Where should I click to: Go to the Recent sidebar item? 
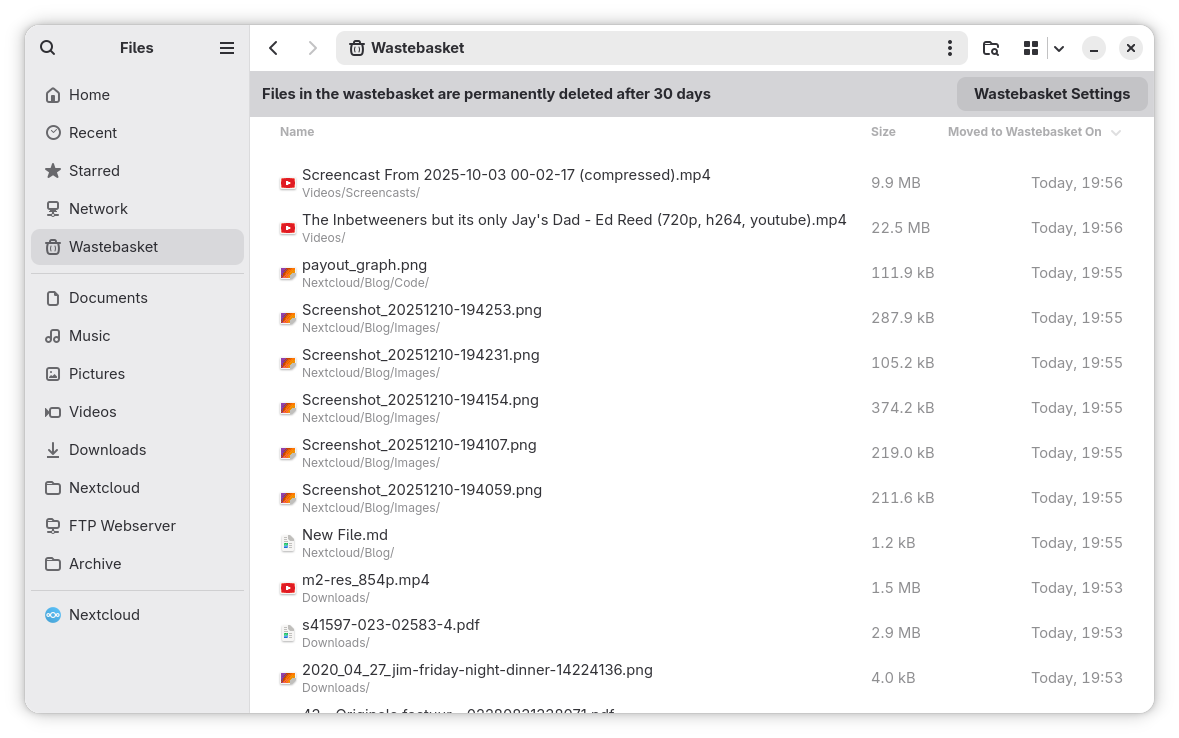pyautogui.click(x=93, y=133)
